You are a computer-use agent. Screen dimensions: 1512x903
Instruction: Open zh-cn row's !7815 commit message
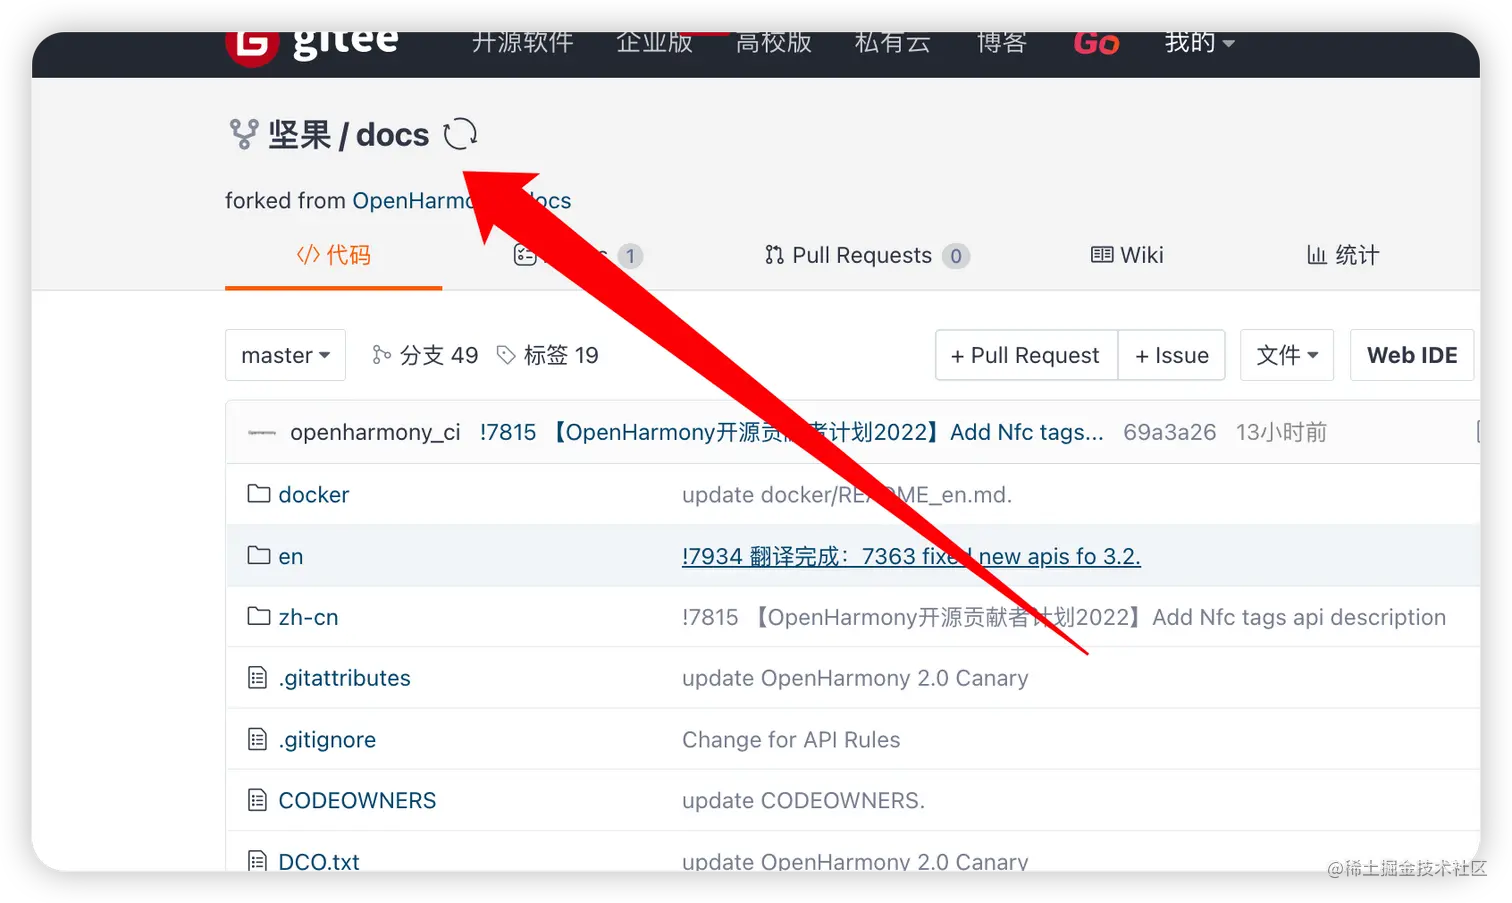click(1064, 617)
